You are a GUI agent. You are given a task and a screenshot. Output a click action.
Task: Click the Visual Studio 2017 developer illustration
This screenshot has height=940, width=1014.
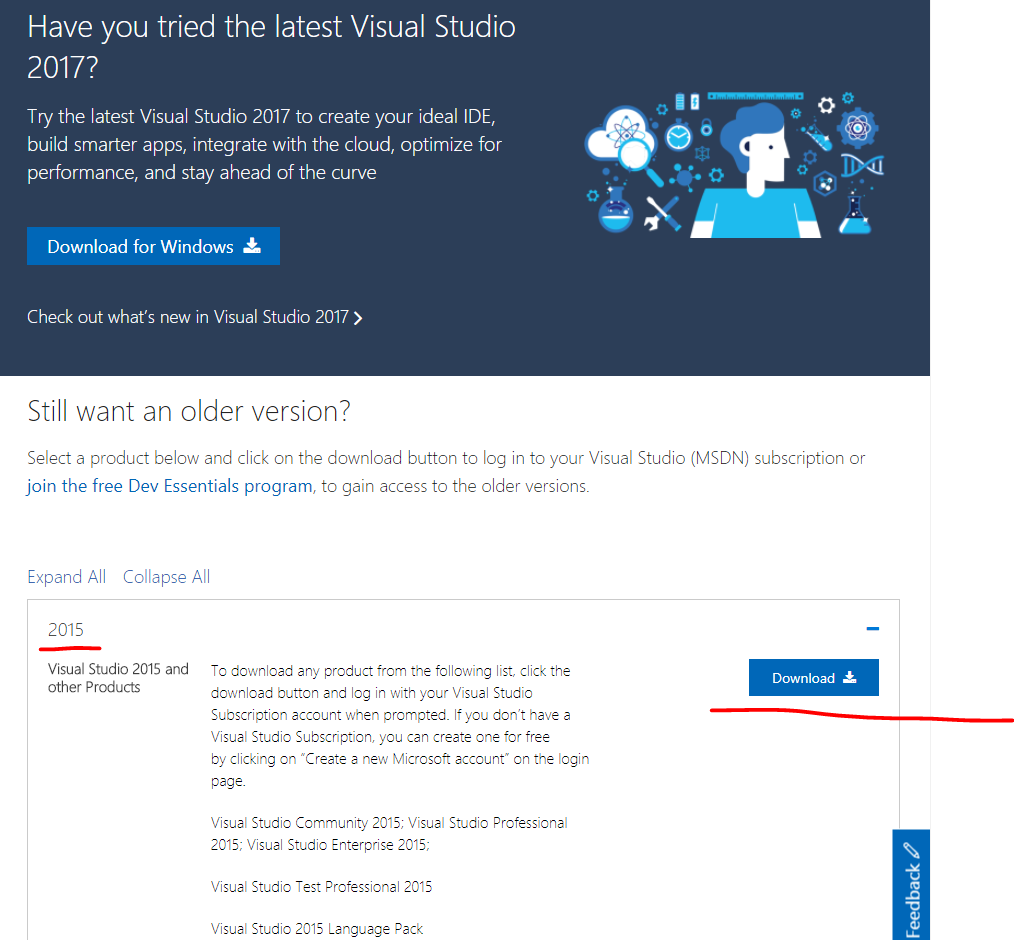(734, 165)
